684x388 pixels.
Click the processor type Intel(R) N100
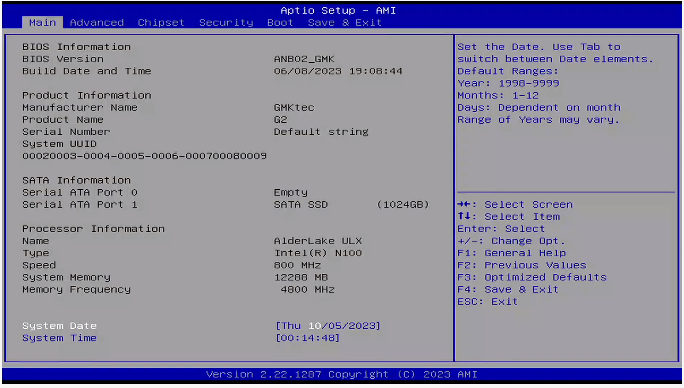click(318, 253)
